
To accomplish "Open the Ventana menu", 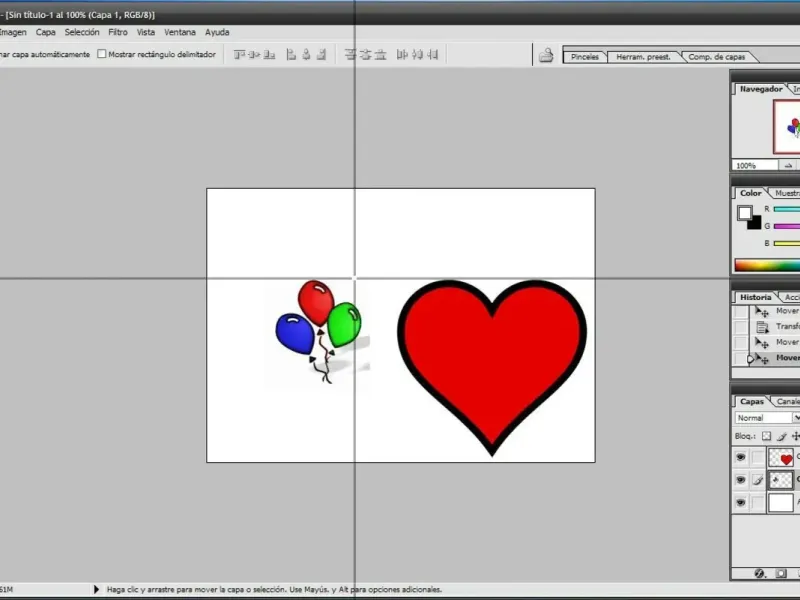I will click(180, 32).
